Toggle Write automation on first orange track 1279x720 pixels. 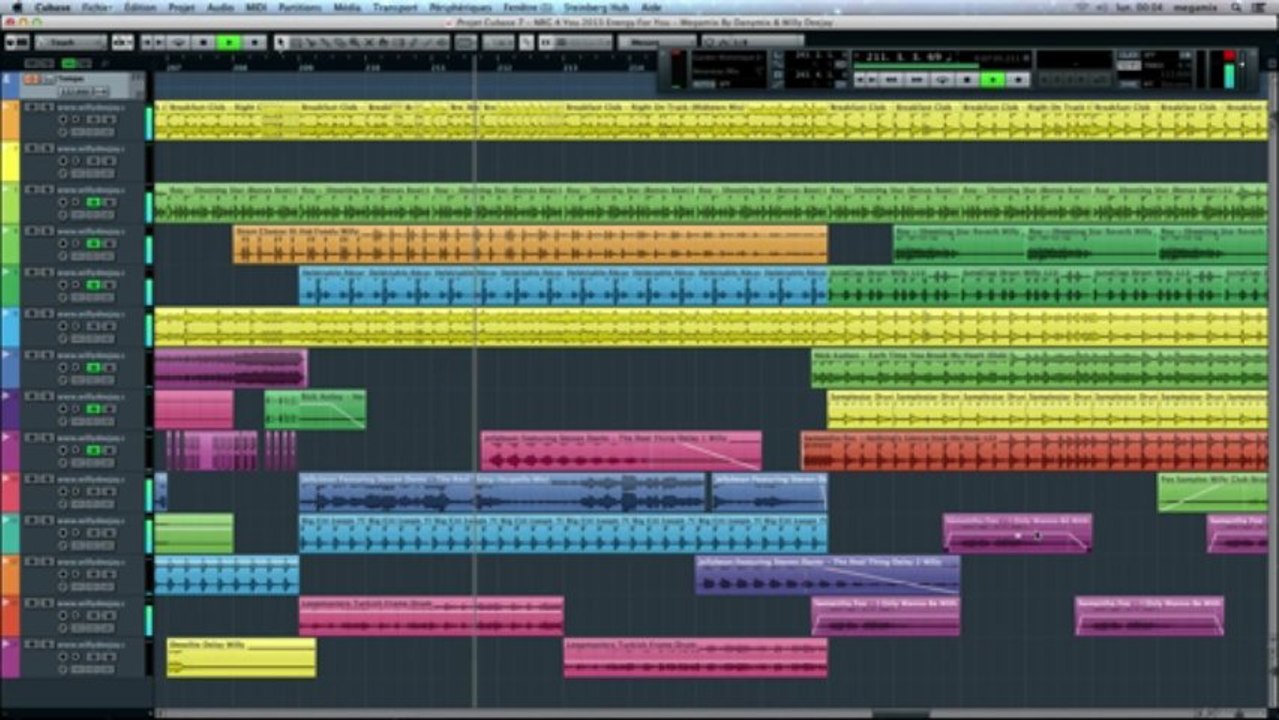click(x=110, y=120)
